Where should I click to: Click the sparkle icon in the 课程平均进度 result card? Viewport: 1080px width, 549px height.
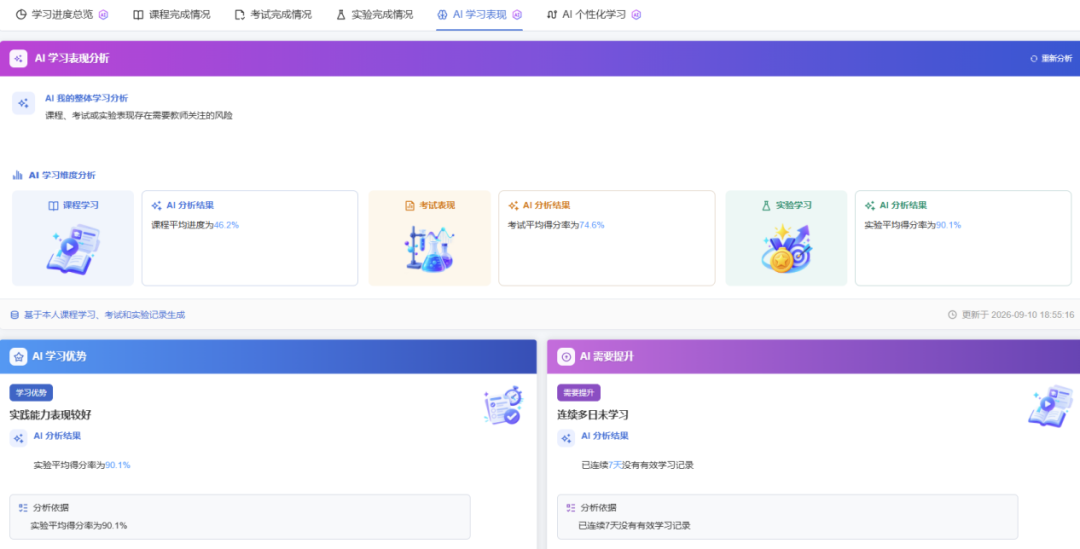pos(156,205)
